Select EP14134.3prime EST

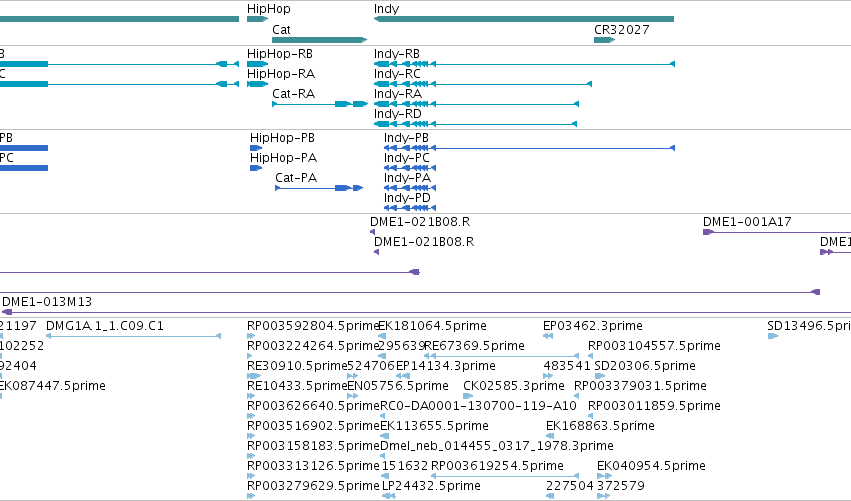point(446,366)
